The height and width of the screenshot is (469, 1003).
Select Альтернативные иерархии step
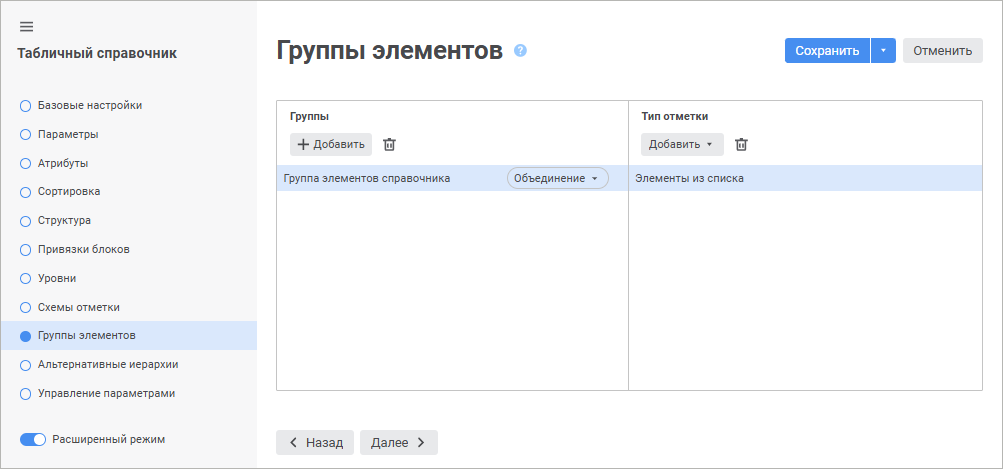[129, 365]
